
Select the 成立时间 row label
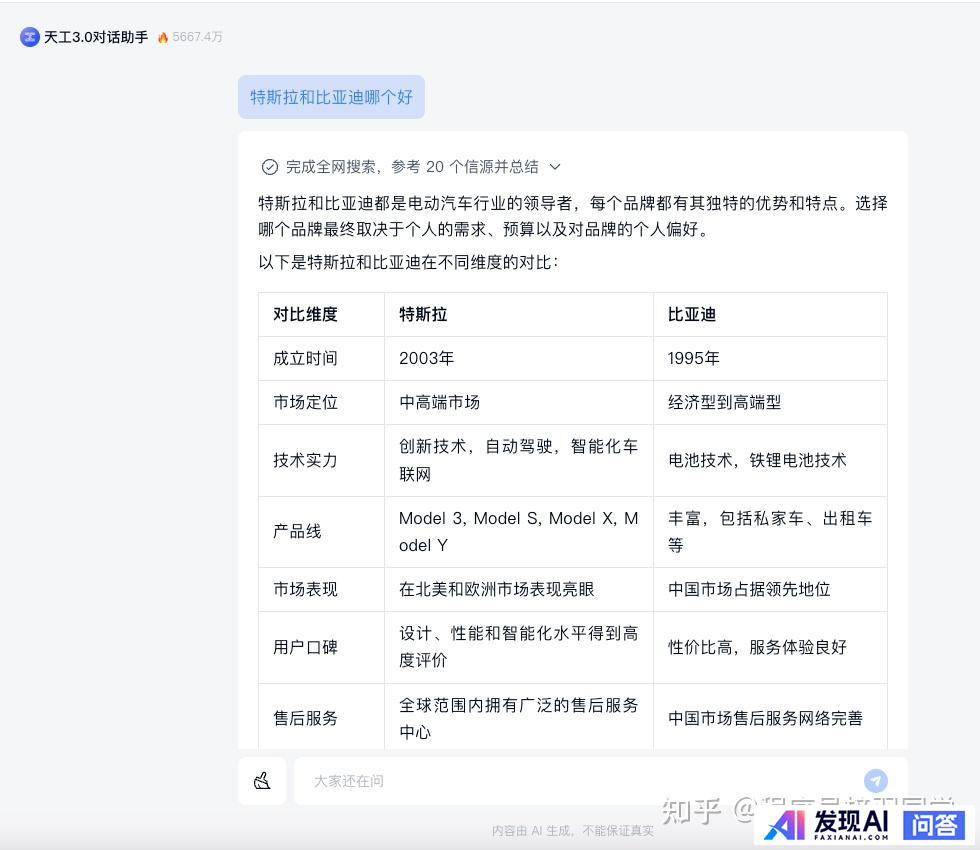pos(306,358)
